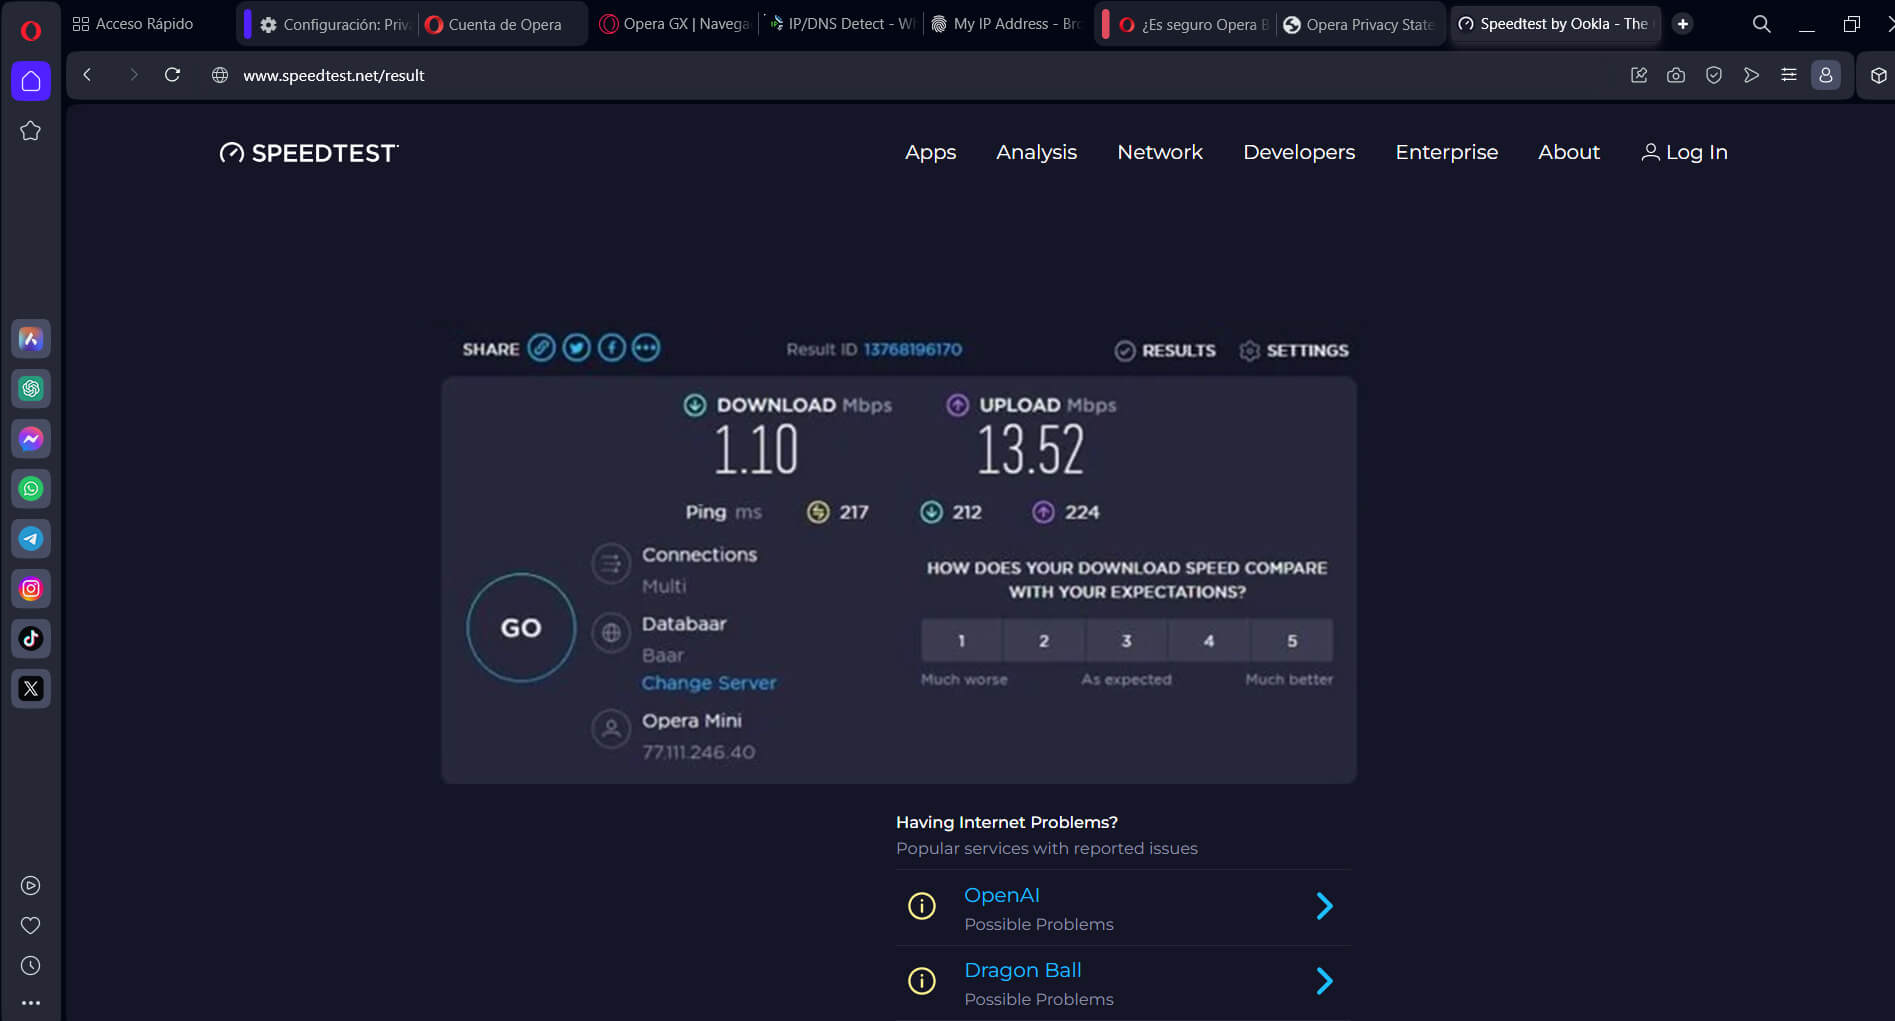Viewport: 1895px width, 1021px height.
Task: Share result on Facebook
Action: (x=611, y=348)
